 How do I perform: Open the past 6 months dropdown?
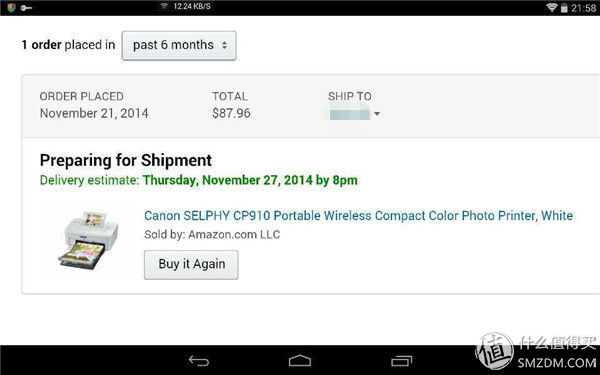[179, 46]
